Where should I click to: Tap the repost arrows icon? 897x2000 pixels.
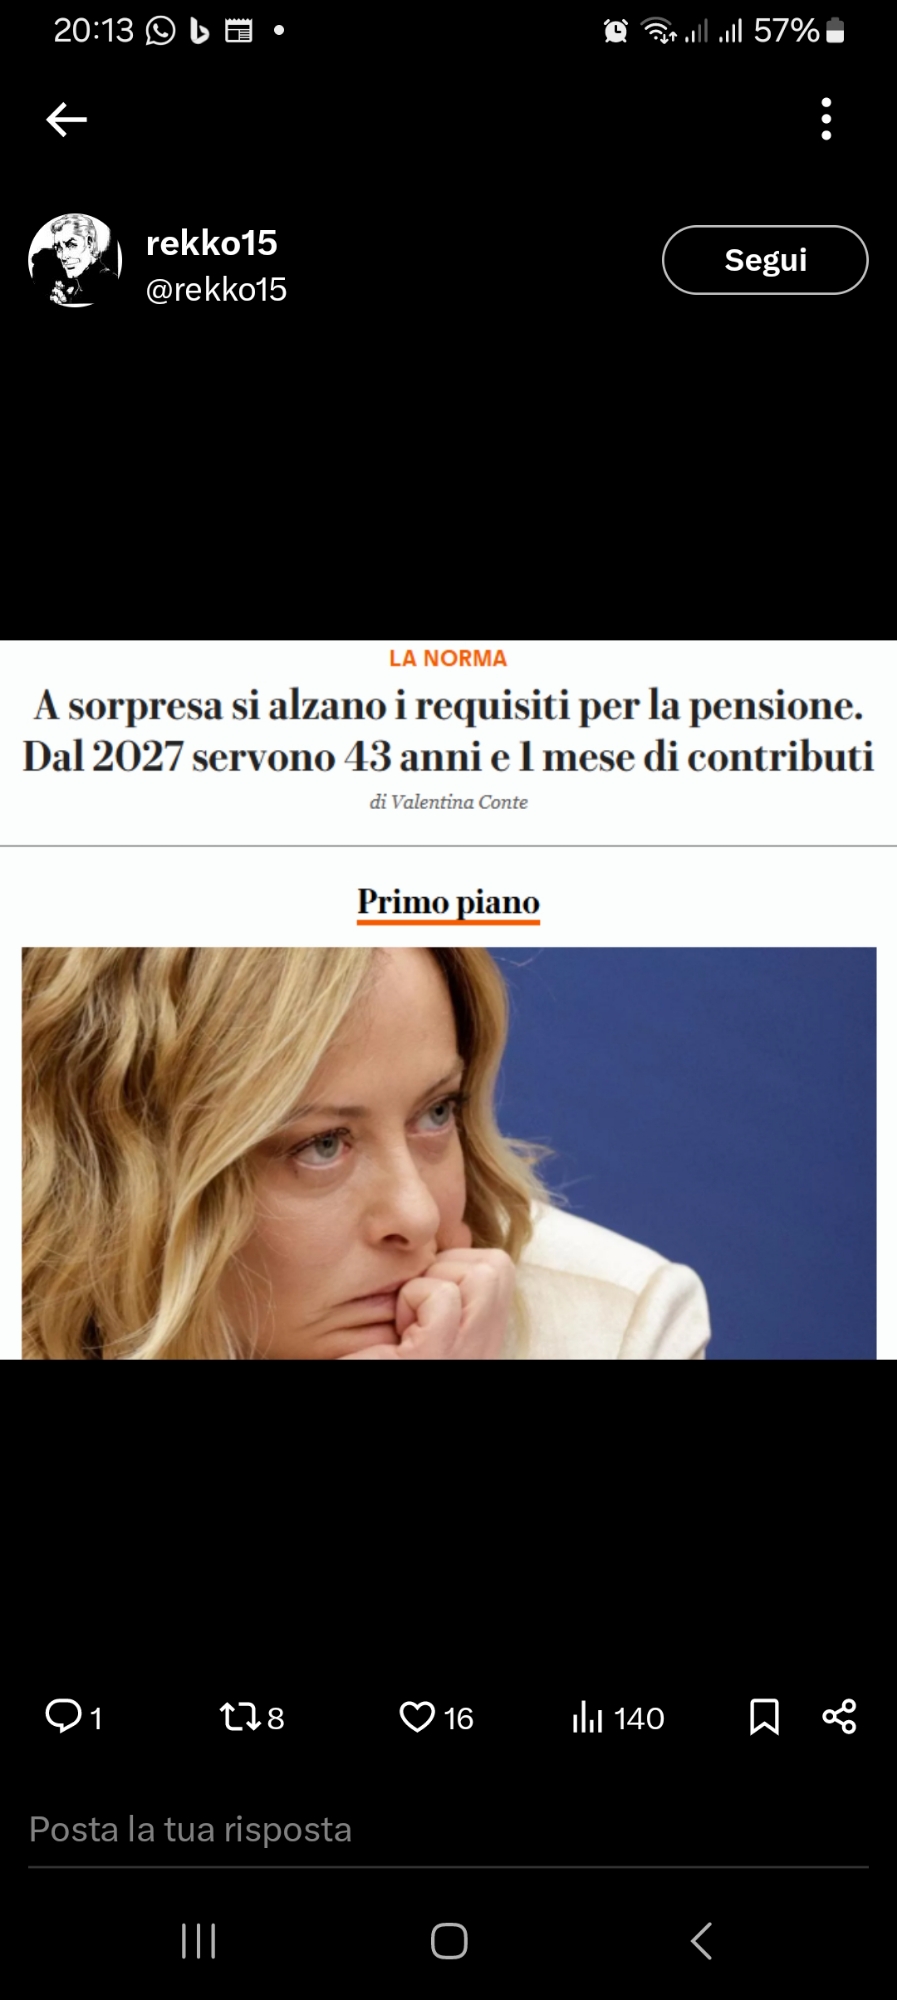[240, 1717]
